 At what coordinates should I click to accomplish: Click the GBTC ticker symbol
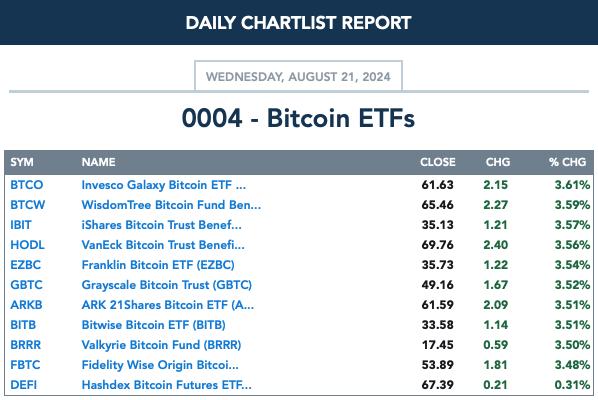click(26, 285)
